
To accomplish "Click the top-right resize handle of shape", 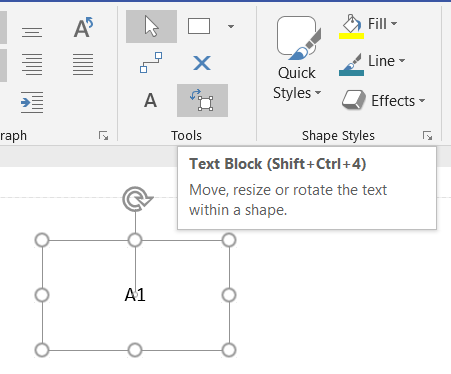I will 229,240.
